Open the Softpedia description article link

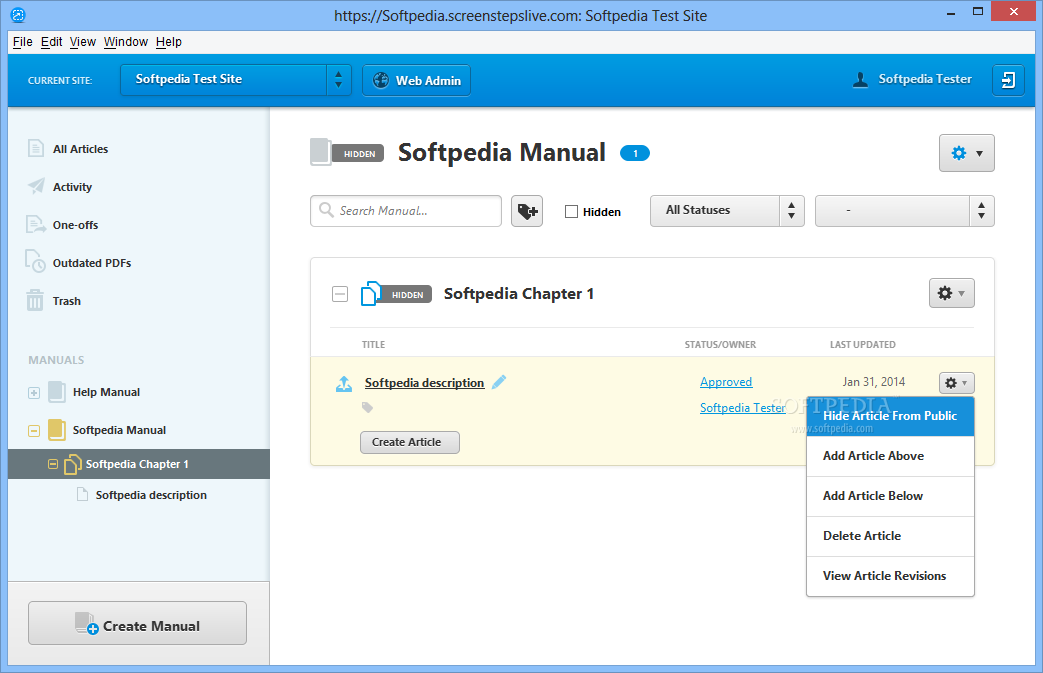(x=424, y=382)
